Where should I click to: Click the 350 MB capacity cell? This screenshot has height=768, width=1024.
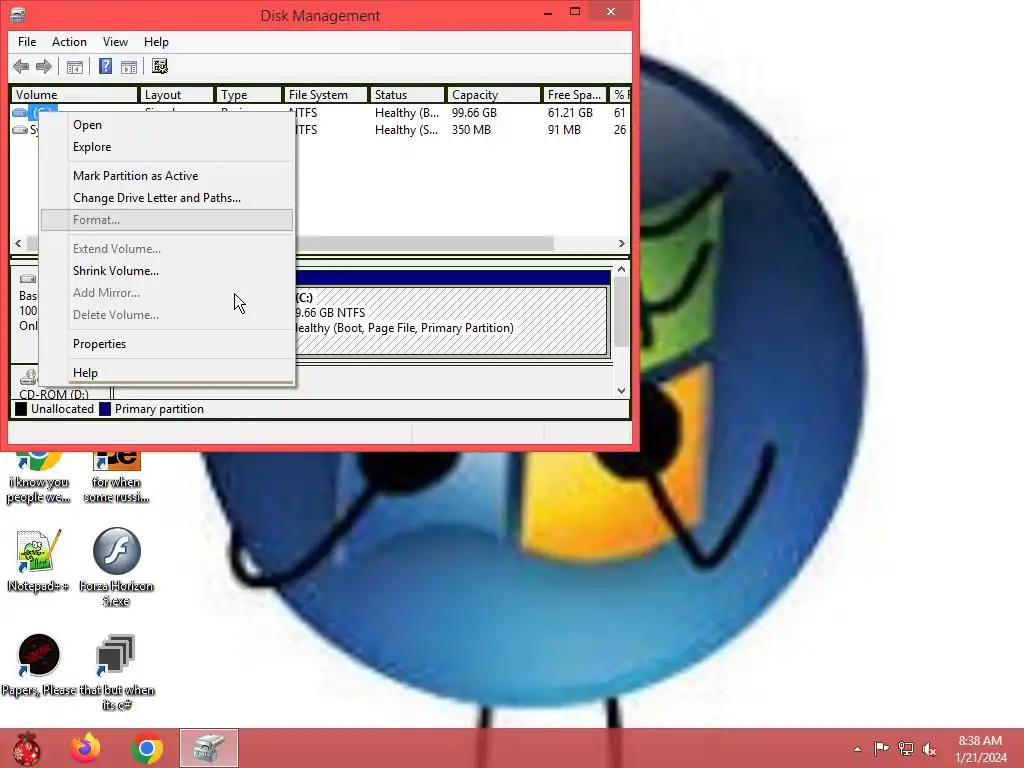pos(471,130)
